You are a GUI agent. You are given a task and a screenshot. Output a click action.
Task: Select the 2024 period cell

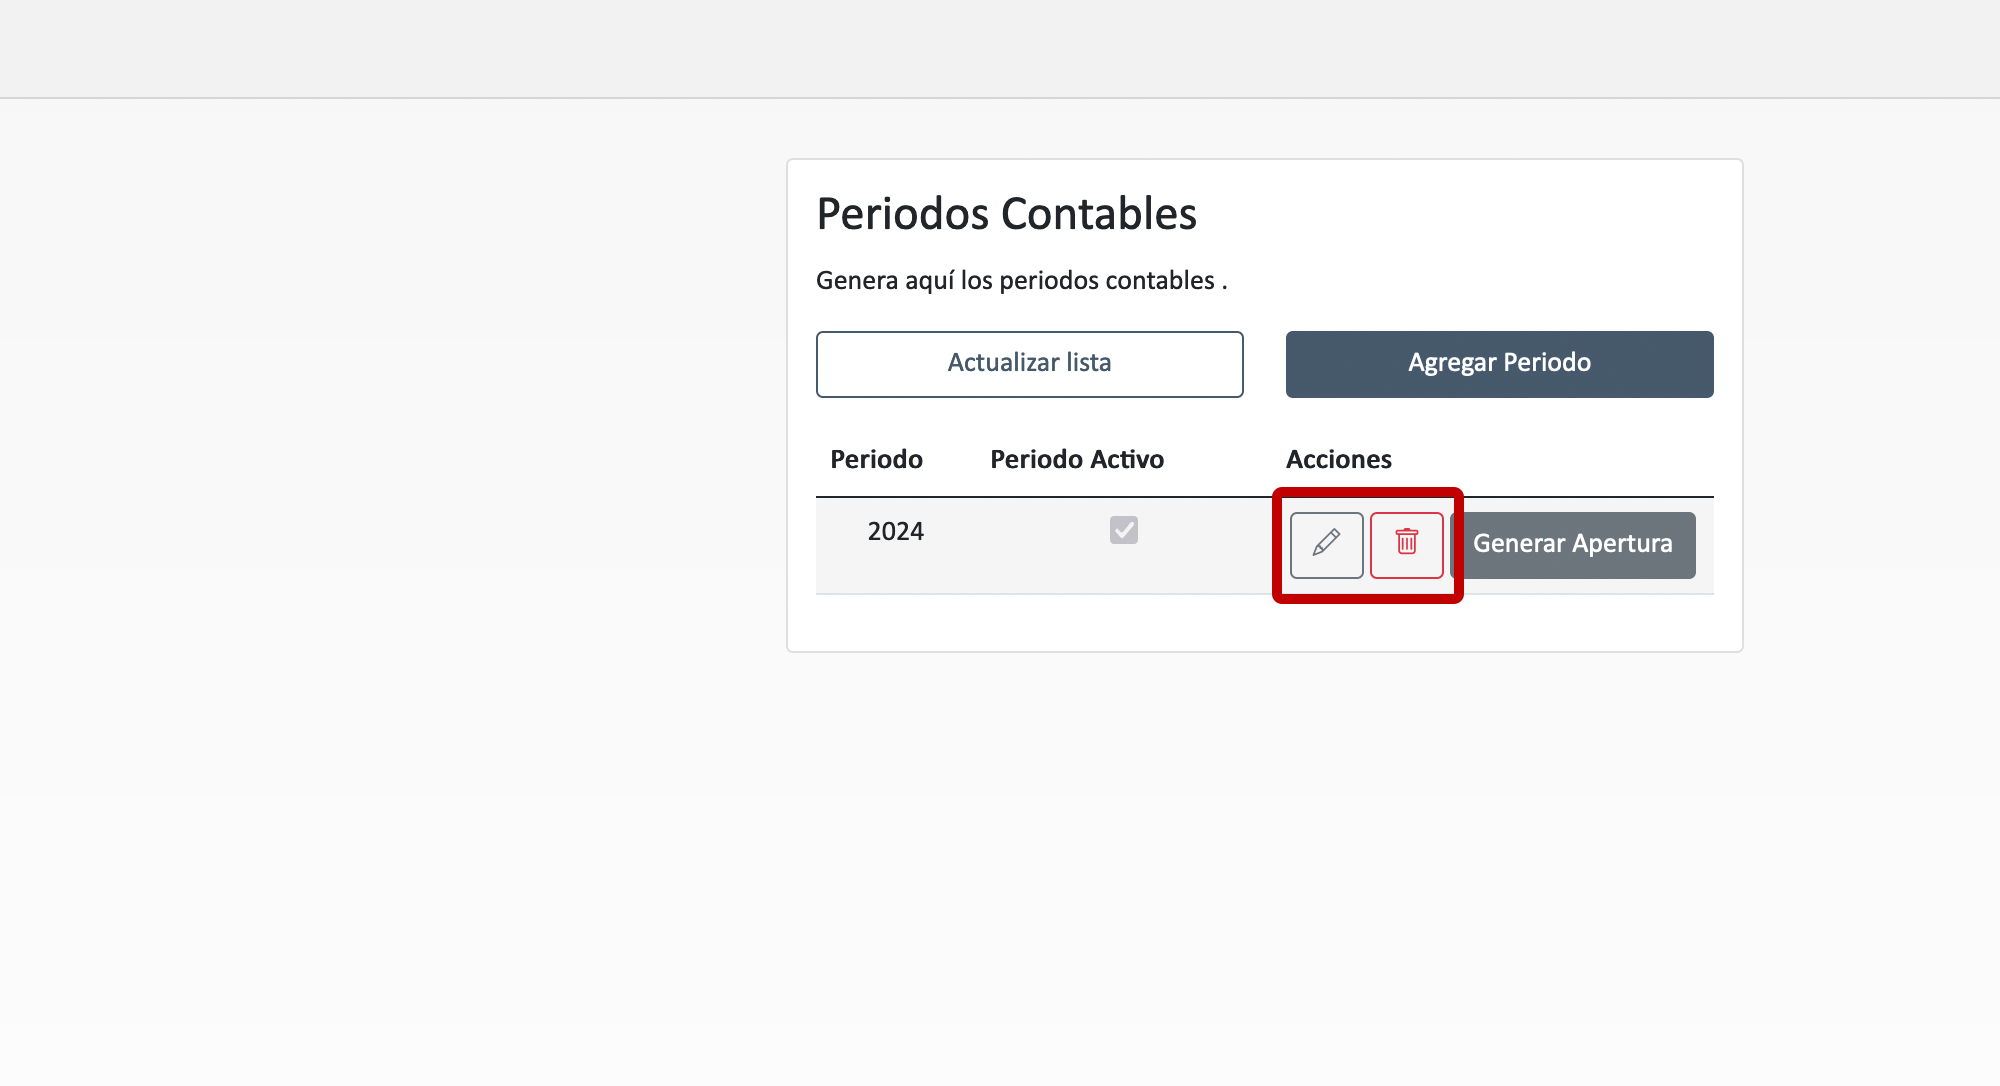point(895,531)
